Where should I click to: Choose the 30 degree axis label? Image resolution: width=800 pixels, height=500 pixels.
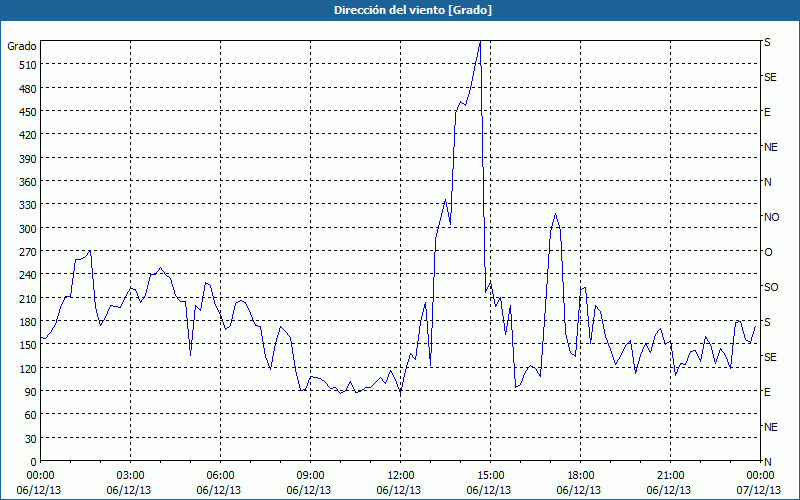[x=31, y=439]
